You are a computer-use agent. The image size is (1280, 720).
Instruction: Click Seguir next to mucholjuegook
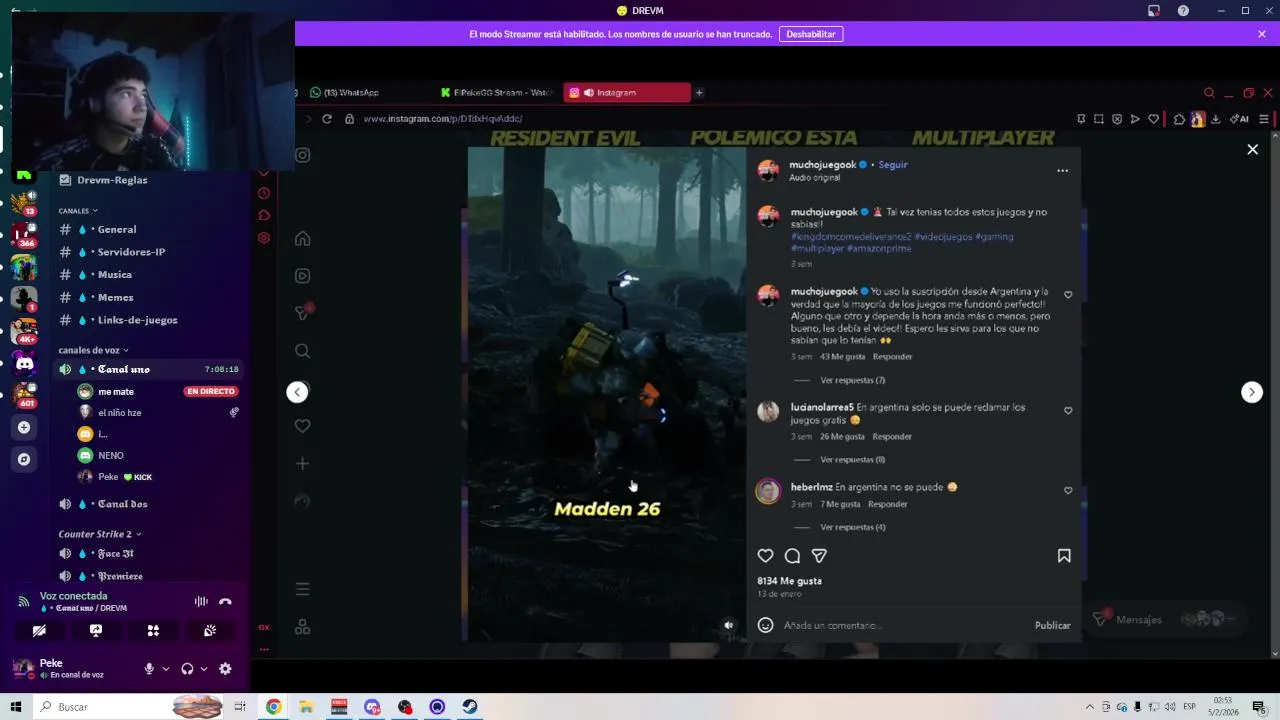(893, 165)
